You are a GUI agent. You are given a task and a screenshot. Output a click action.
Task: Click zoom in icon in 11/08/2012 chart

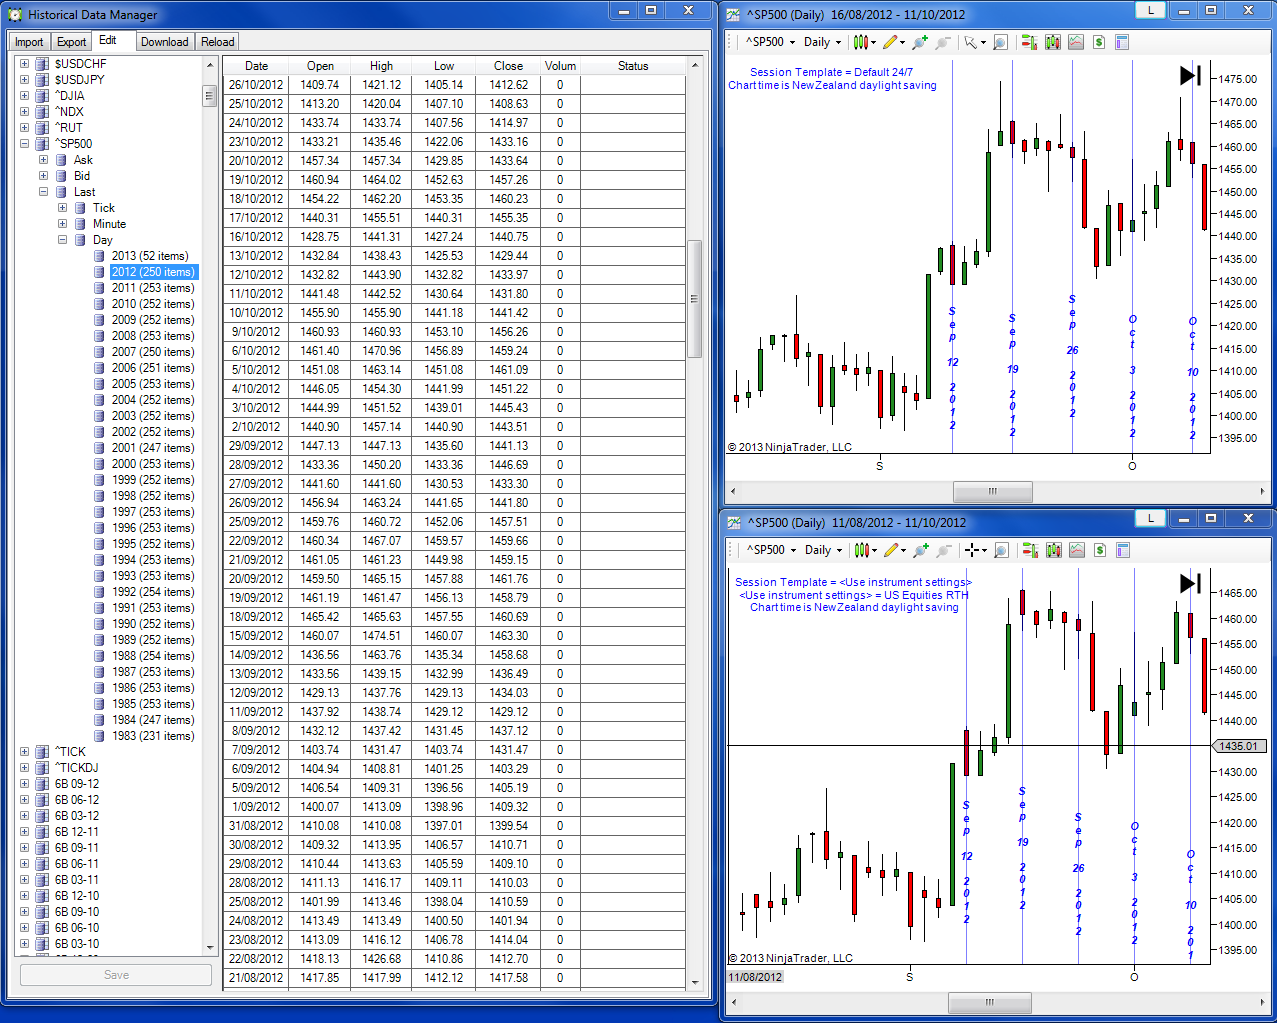pyautogui.click(x=920, y=550)
